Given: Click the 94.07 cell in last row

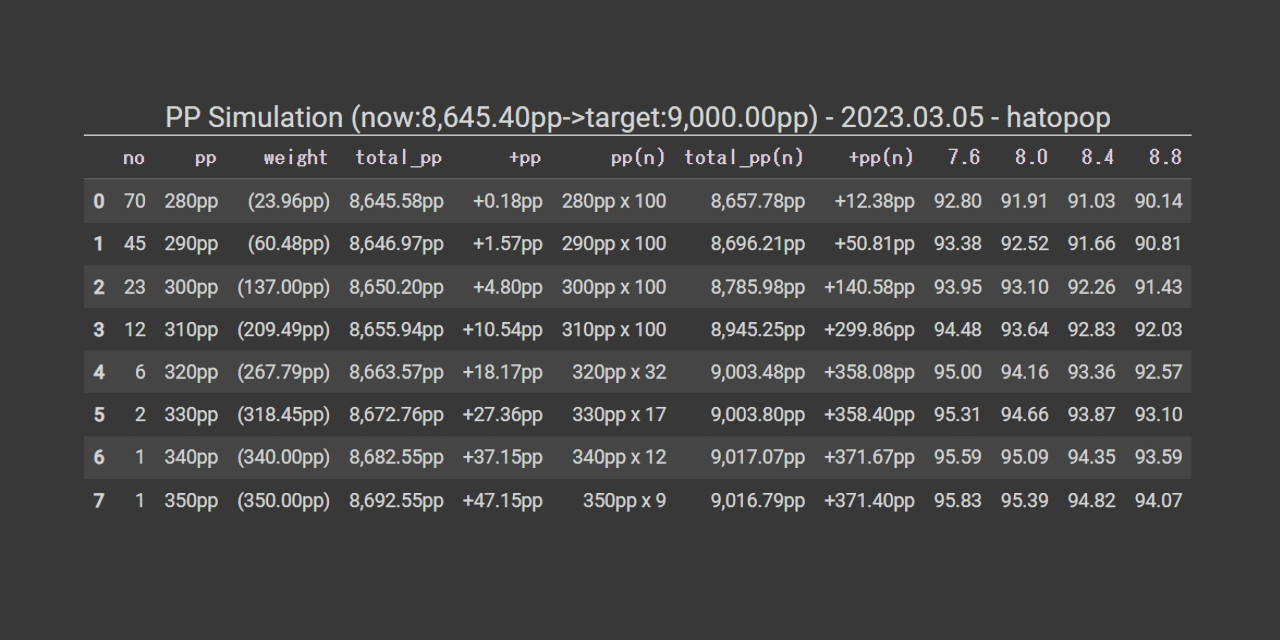Looking at the screenshot, I should [1158, 501].
